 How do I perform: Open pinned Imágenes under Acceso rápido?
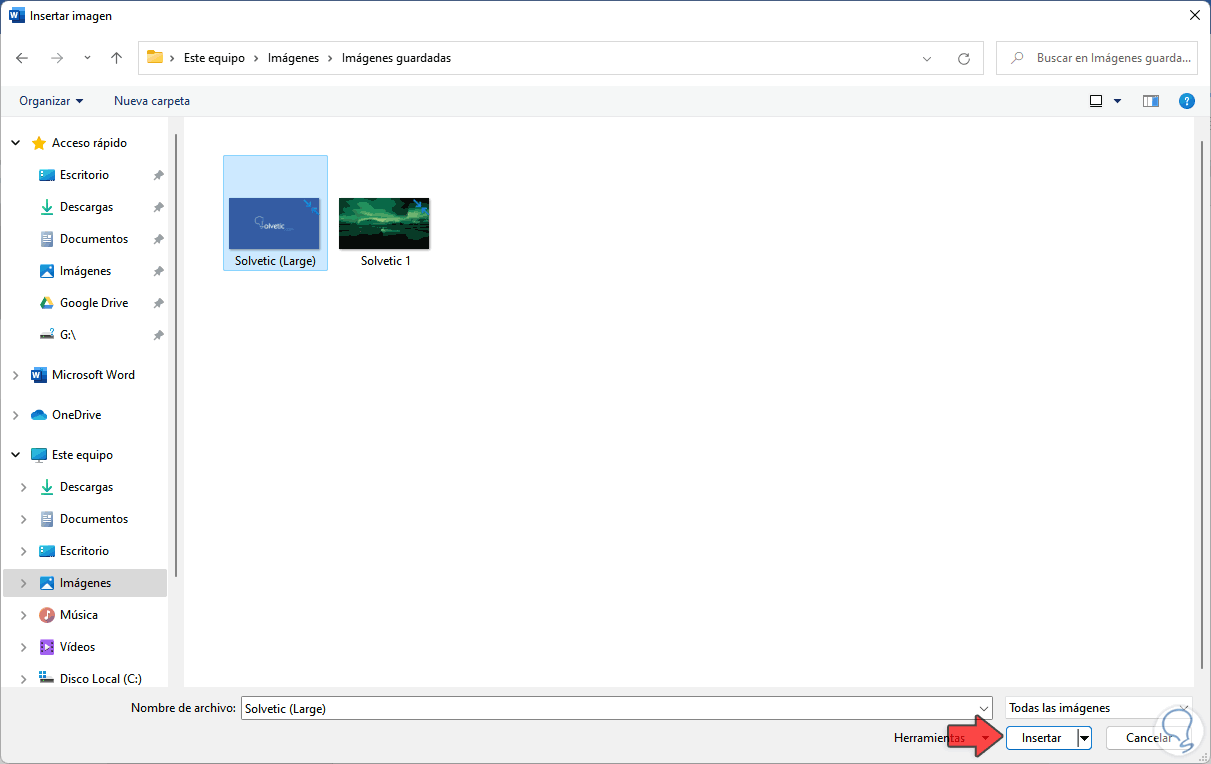[85, 271]
